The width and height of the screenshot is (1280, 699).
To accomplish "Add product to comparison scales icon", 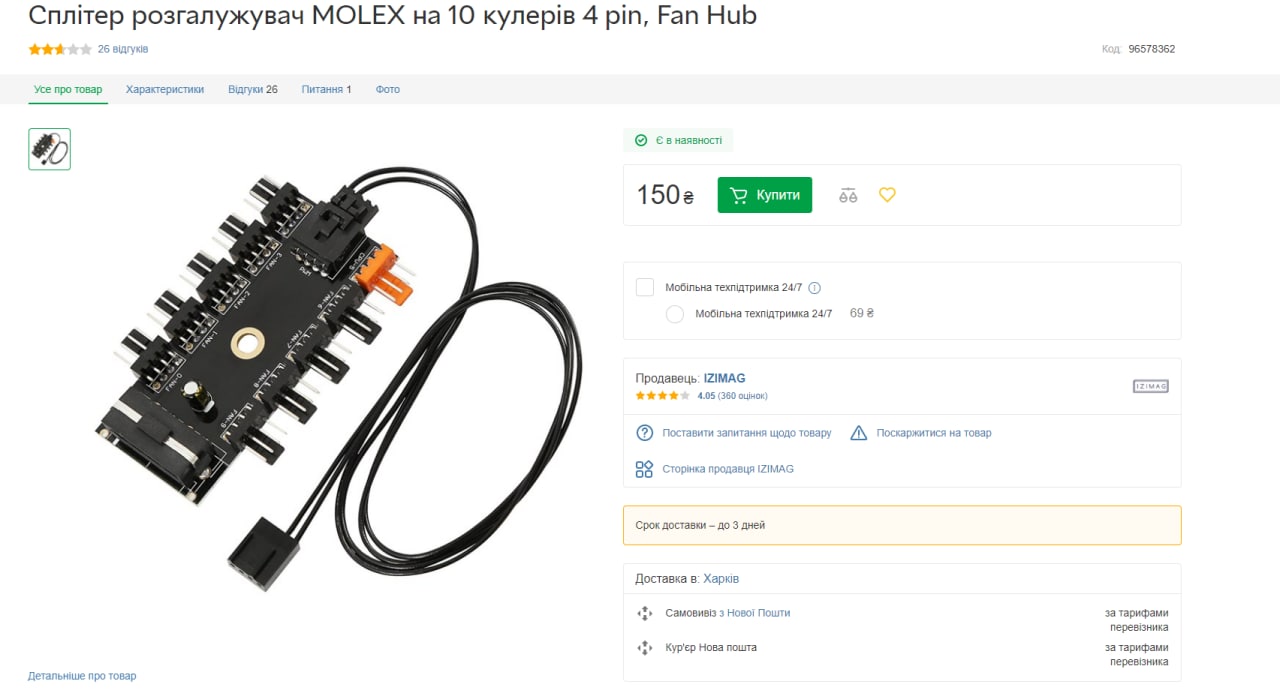I will click(848, 195).
